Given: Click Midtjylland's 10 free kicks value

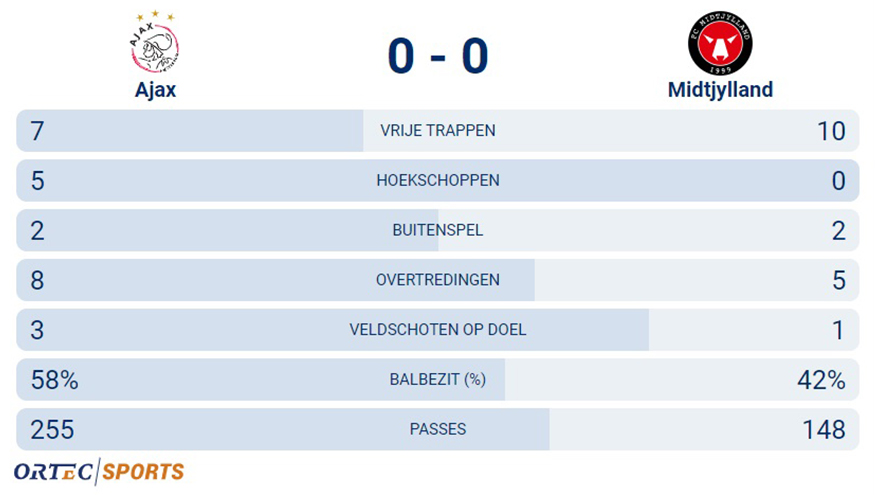Looking at the screenshot, I should (831, 131).
